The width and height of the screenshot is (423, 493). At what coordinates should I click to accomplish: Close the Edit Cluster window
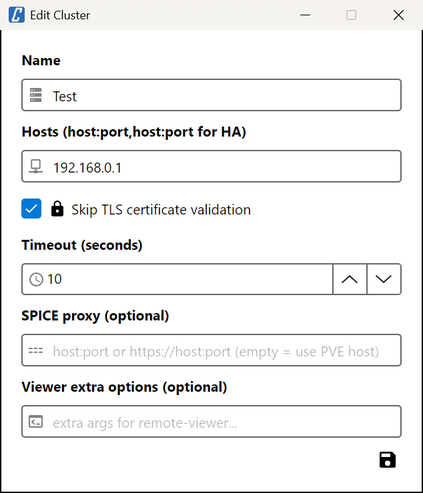click(x=398, y=15)
